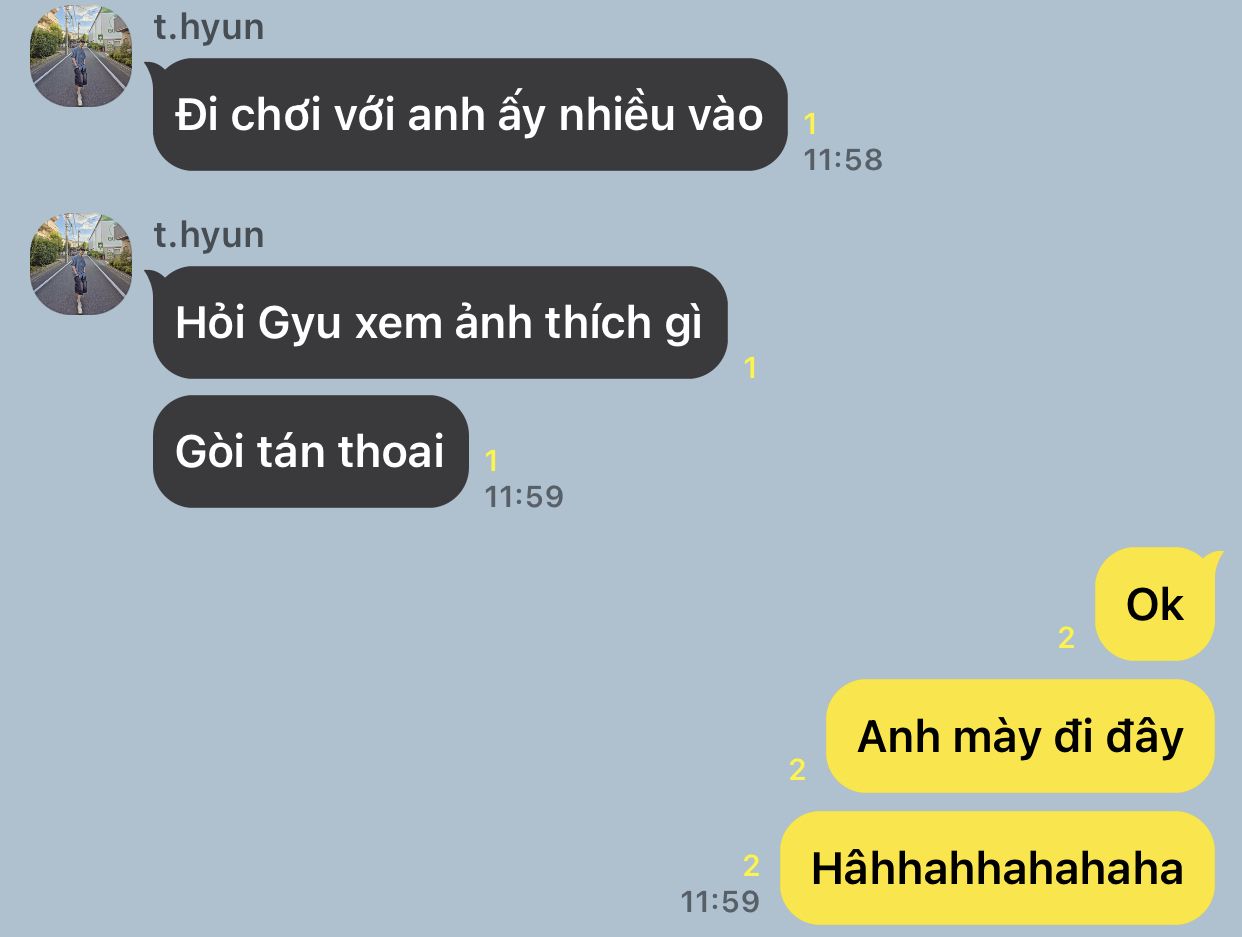Tap the t.hyun name above 'Hỏi Gyu xem'
Viewport: 1242px width, 937px height.
pos(209,235)
